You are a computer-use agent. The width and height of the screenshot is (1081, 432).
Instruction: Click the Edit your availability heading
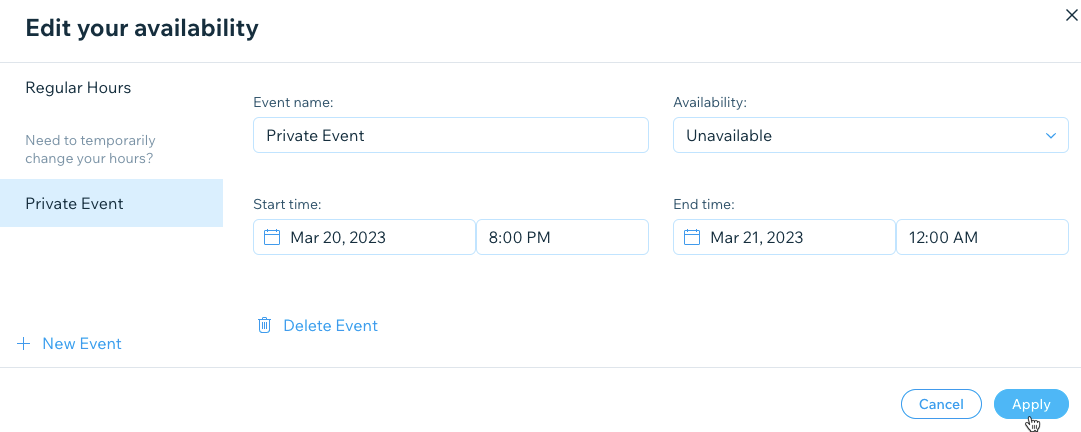(x=141, y=28)
